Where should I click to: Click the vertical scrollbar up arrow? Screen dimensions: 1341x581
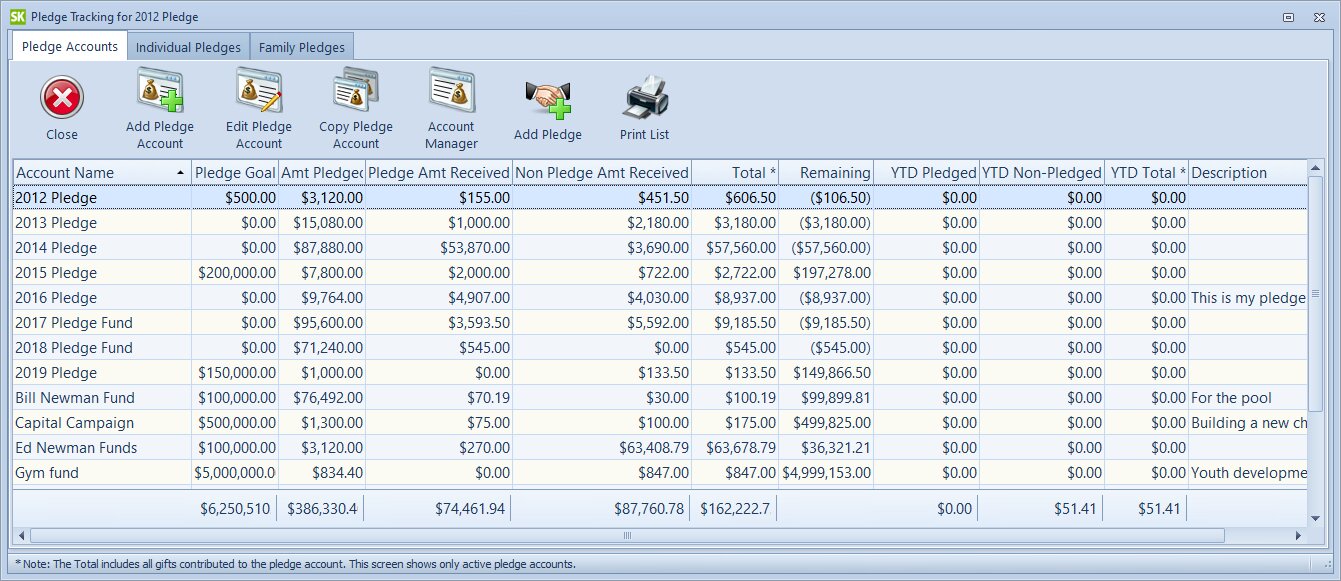(x=1315, y=169)
